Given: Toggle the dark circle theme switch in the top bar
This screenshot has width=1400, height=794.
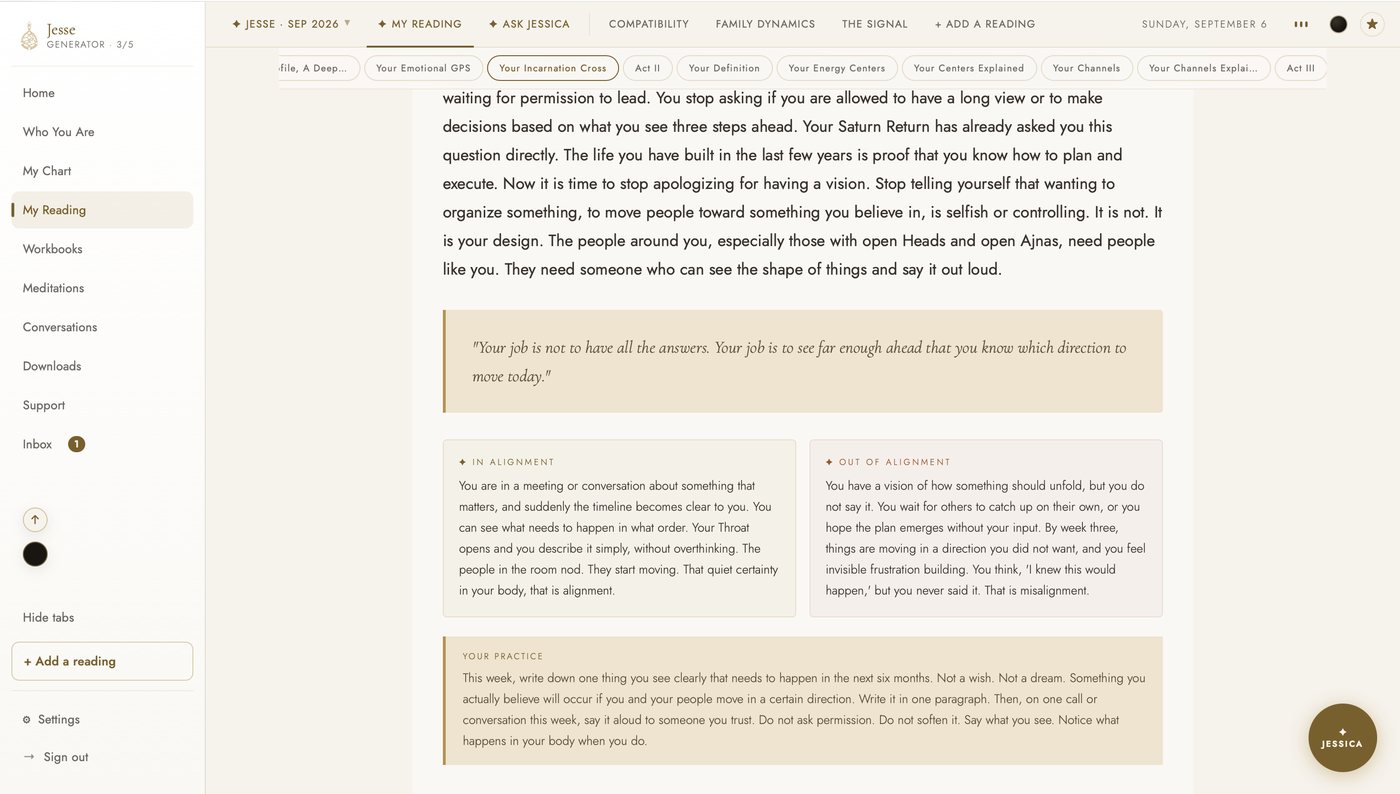Looking at the screenshot, I should [x=1338, y=24].
